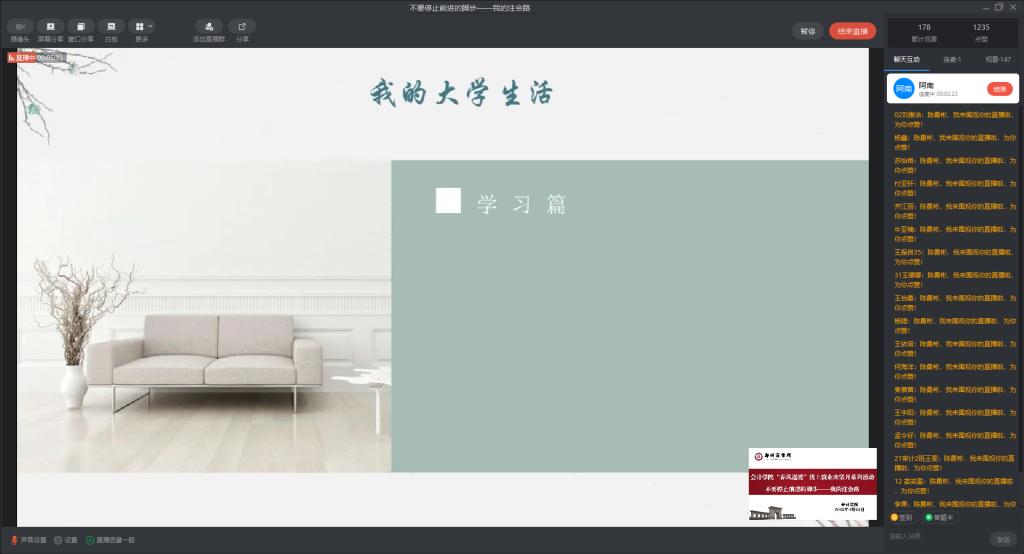1024x554 pixels.
Task: Switch to the 聊天互动 chat tab
Action: click(x=907, y=60)
